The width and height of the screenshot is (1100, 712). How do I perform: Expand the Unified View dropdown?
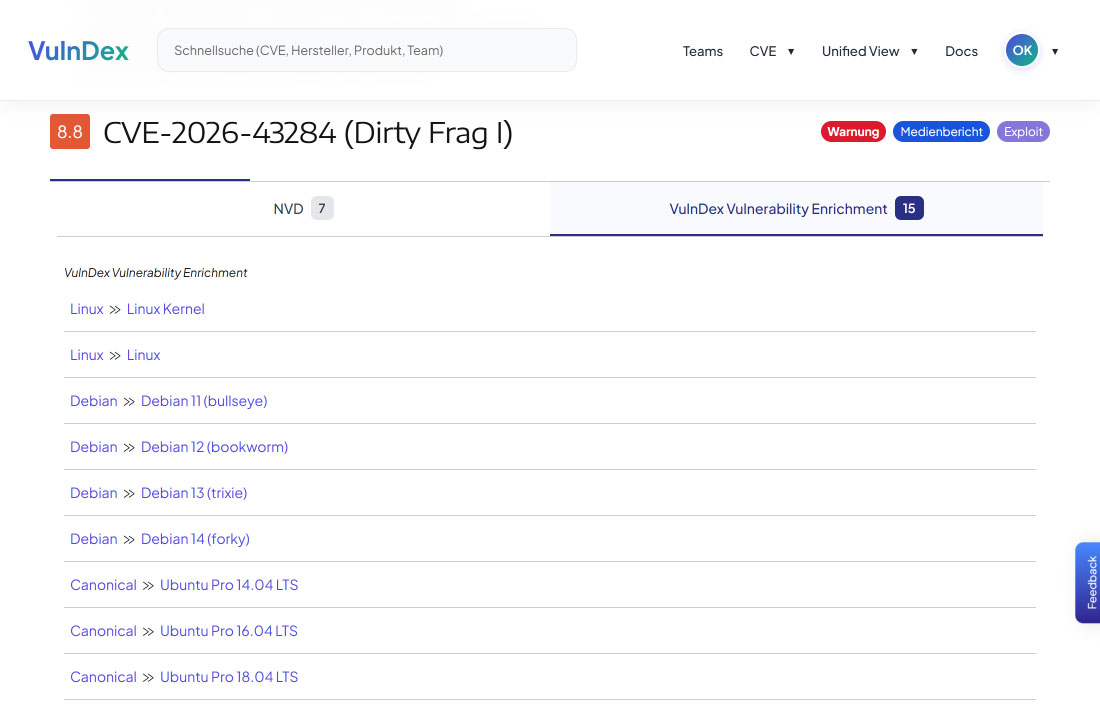pyautogui.click(x=870, y=51)
